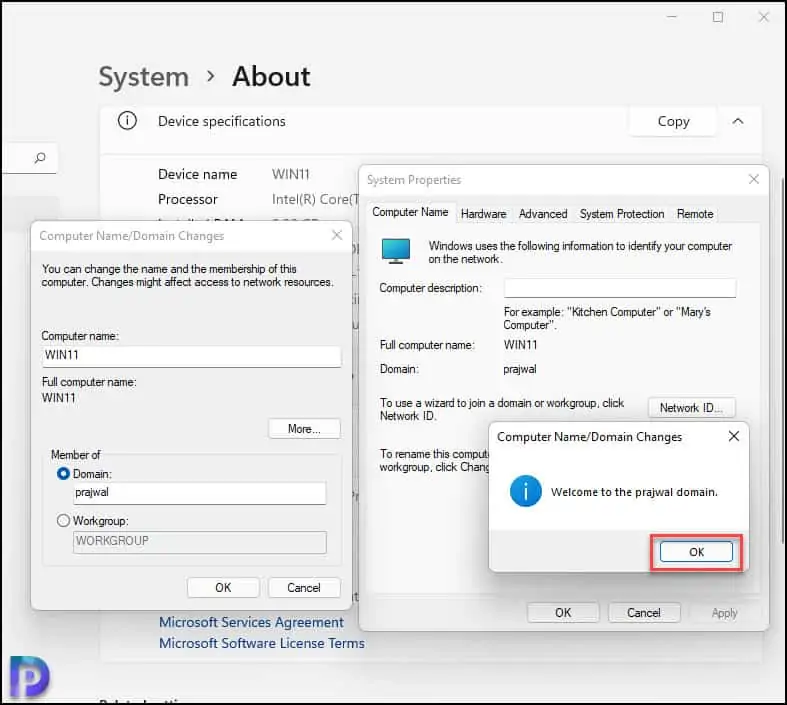Click the Device specifications info icon

tap(127, 121)
